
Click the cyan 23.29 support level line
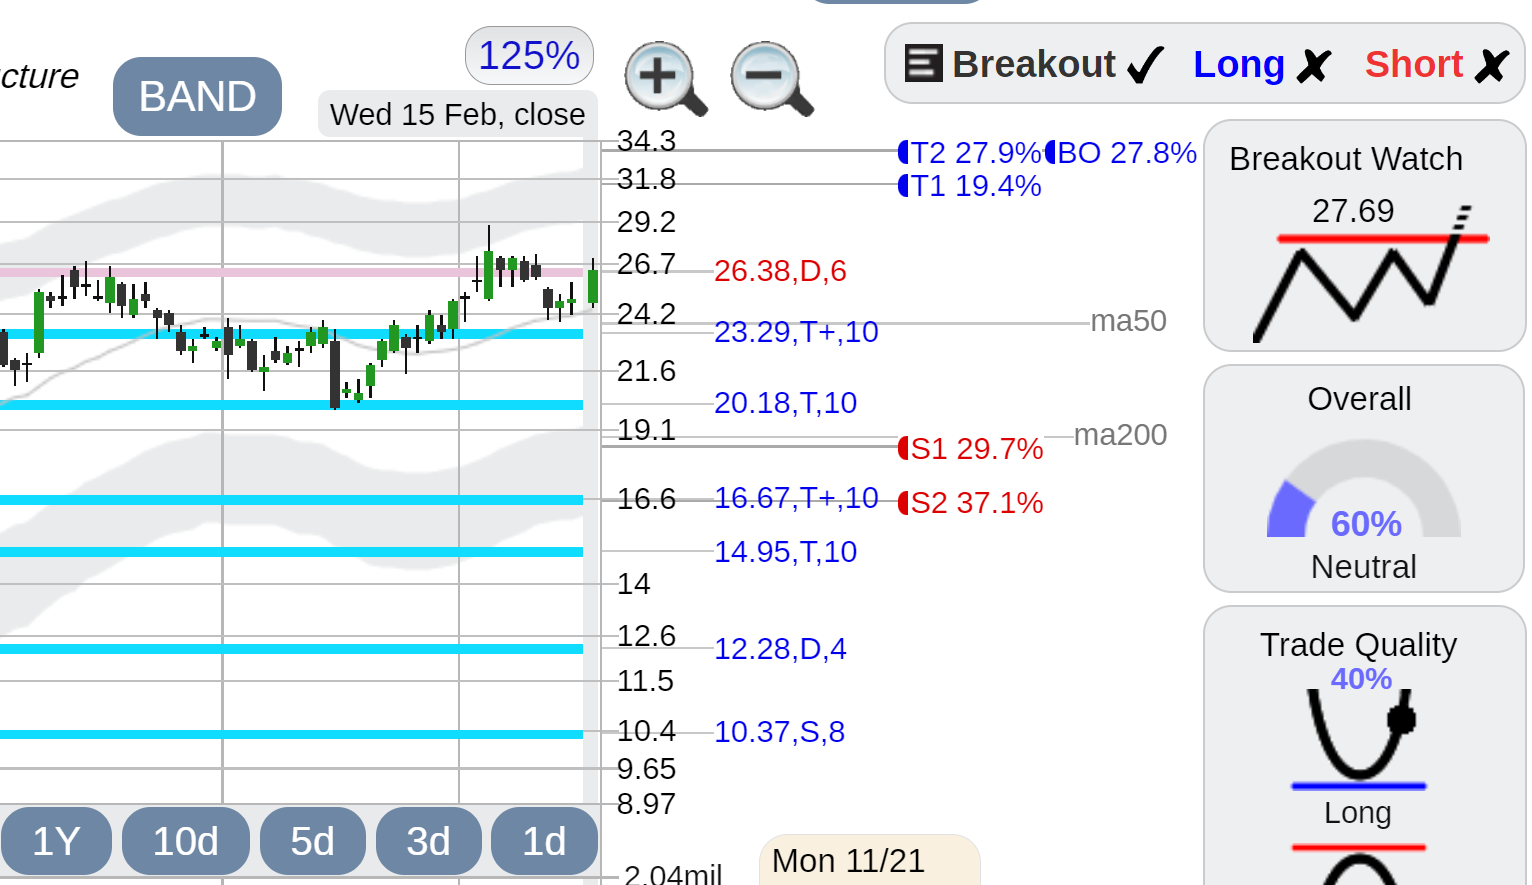pos(291,334)
